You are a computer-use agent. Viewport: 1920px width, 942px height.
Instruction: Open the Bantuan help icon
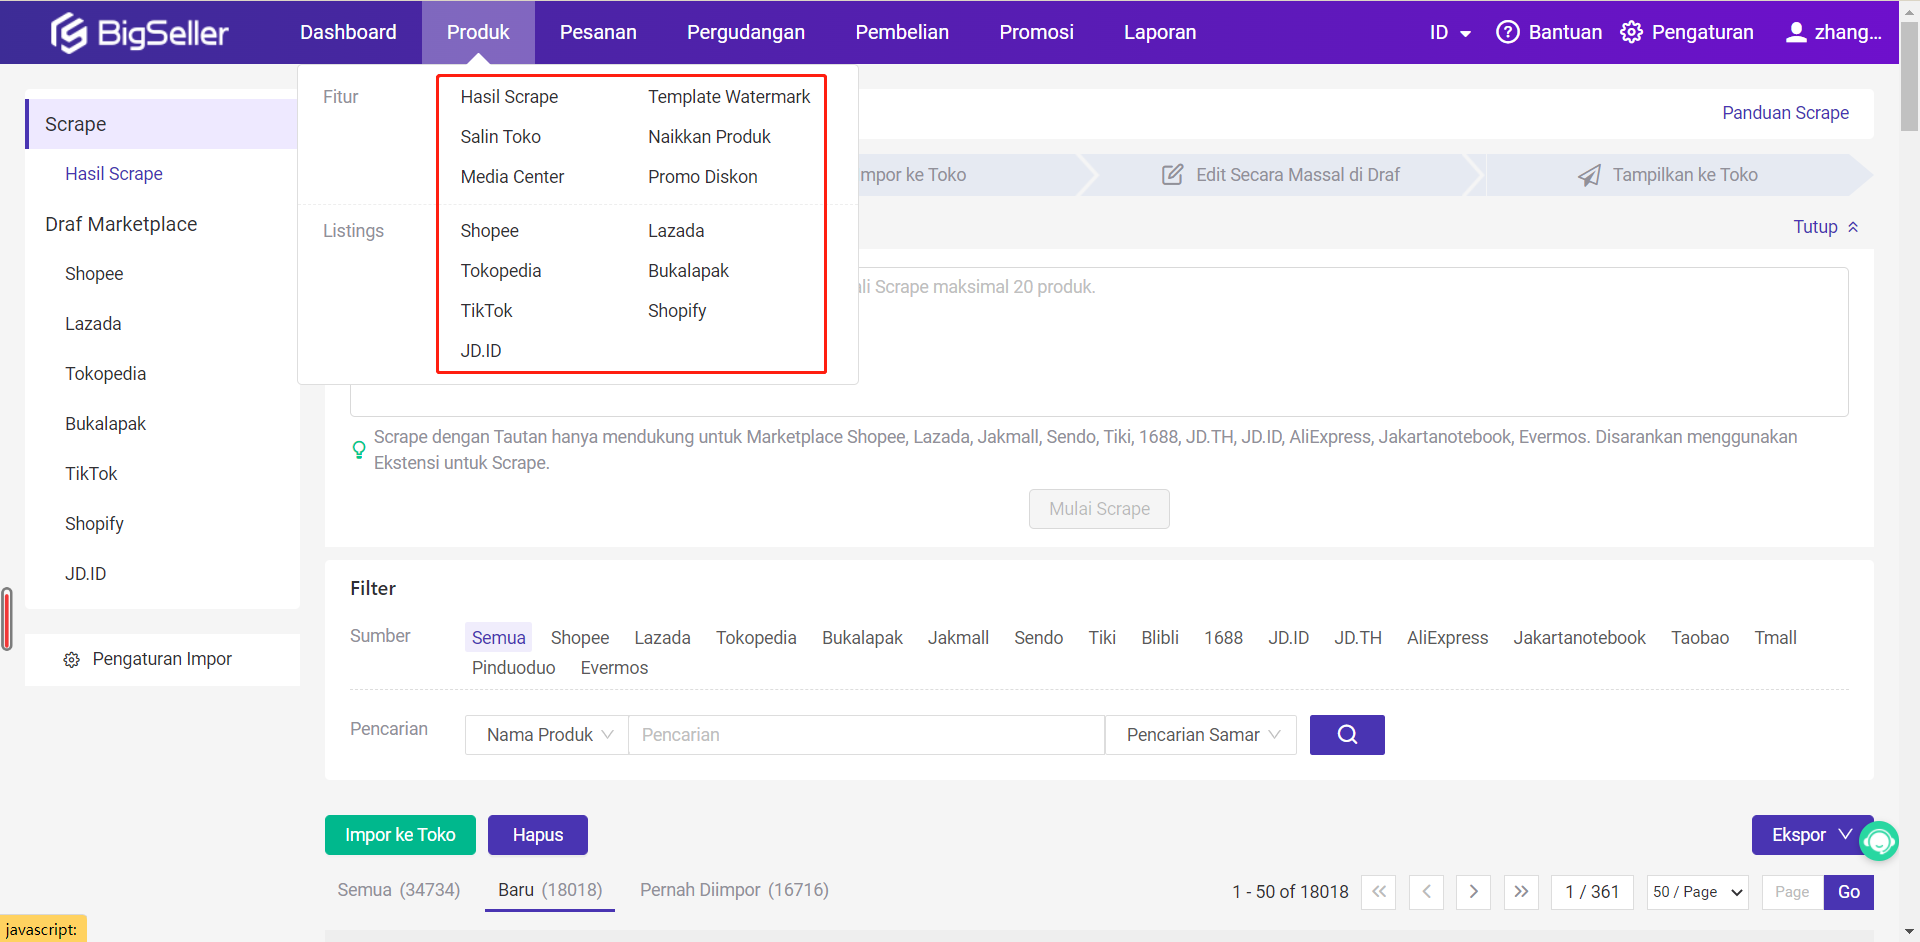click(1508, 32)
